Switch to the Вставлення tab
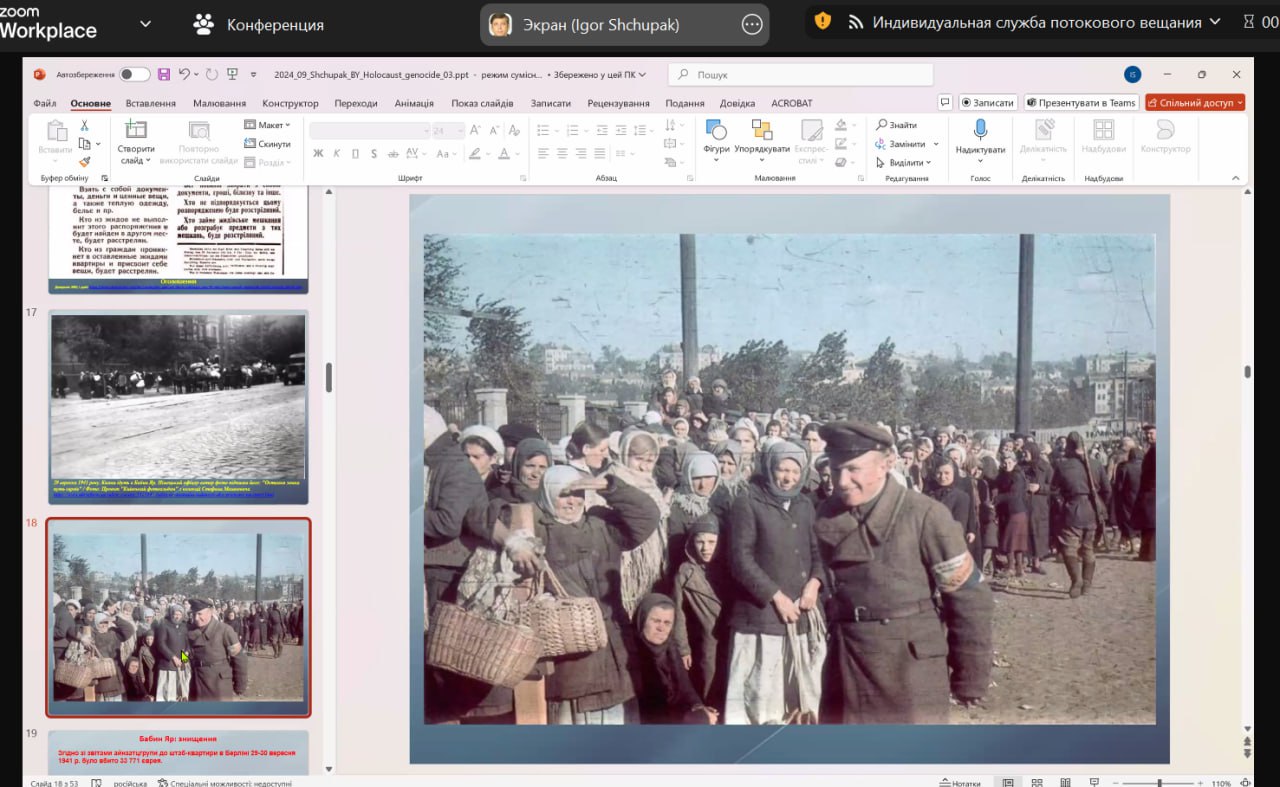The height and width of the screenshot is (787, 1280). [151, 103]
